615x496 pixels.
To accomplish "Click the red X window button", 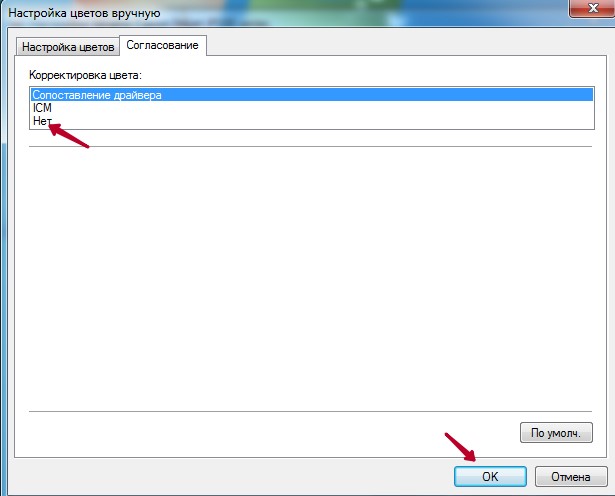I will coord(593,8).
